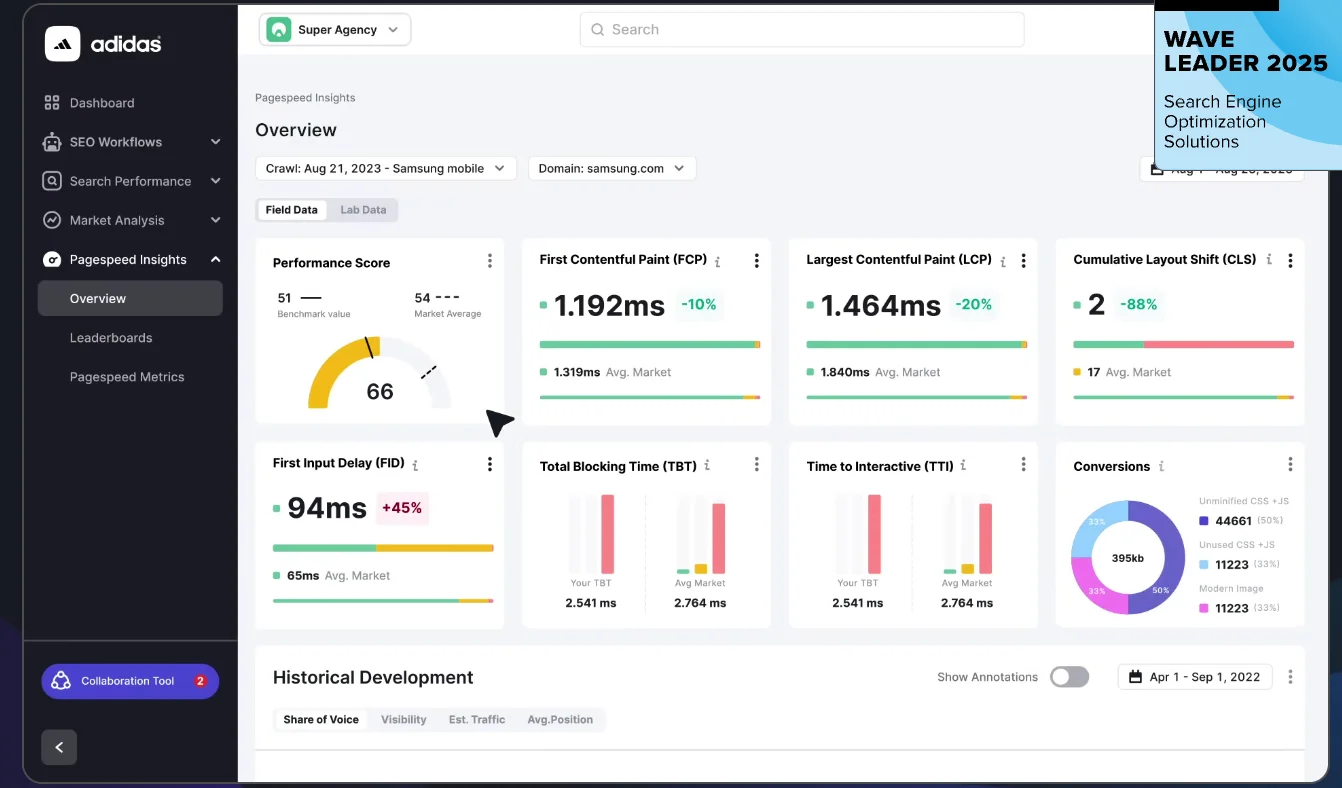Switch to the Lab Data toggle option

point(363,210)
